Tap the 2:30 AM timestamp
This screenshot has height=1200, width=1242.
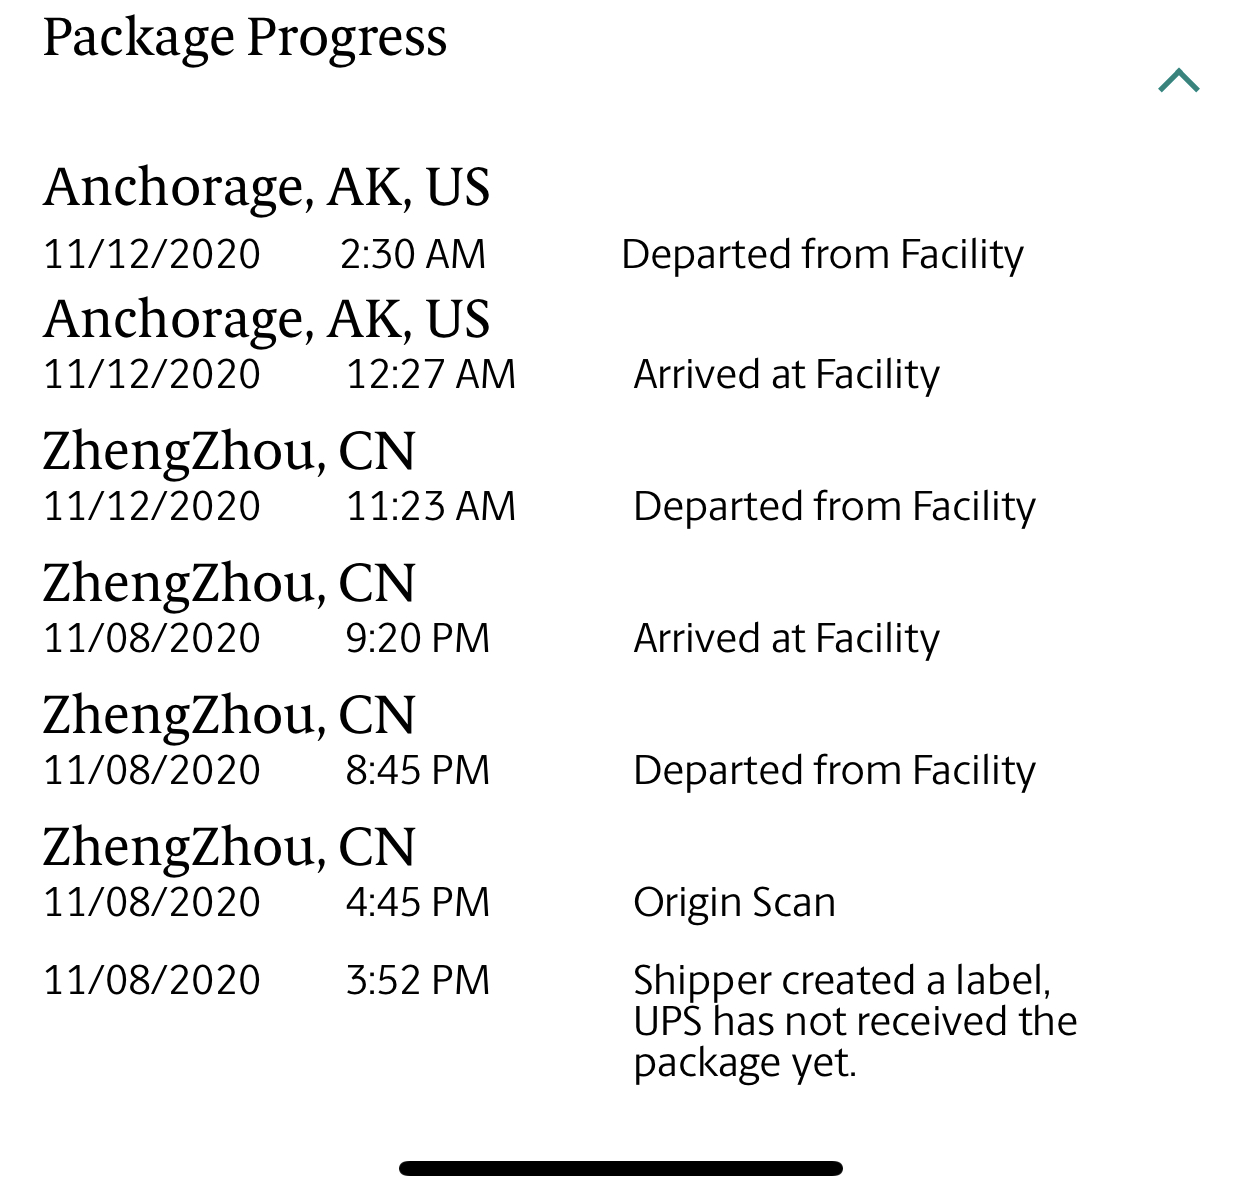coord(412,255)
